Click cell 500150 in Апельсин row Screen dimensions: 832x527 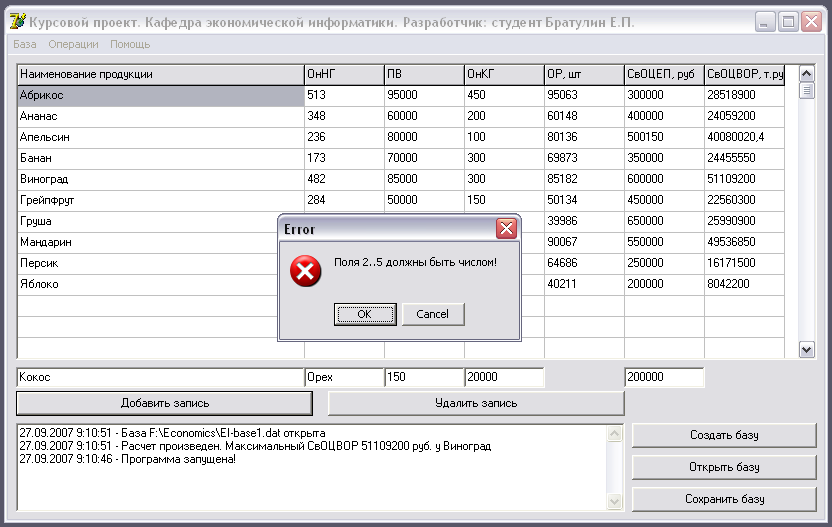[664, 137]
